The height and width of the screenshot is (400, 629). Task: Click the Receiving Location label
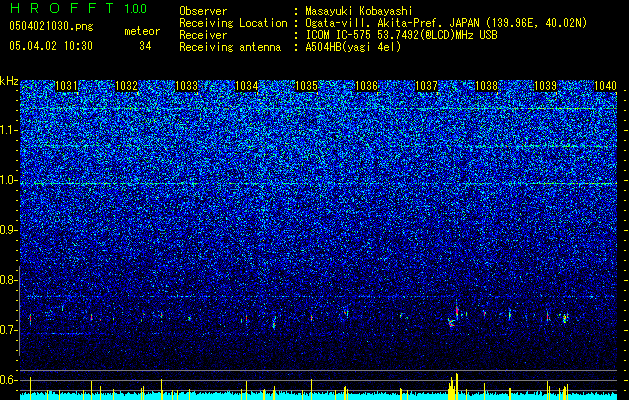click(233, 23)
